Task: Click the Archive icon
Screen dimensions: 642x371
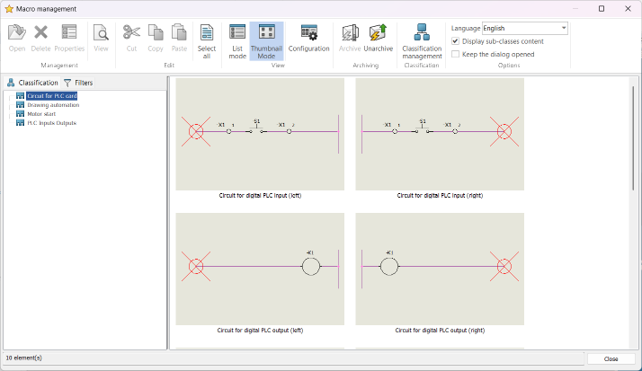Action: click(x=350, y=32)
